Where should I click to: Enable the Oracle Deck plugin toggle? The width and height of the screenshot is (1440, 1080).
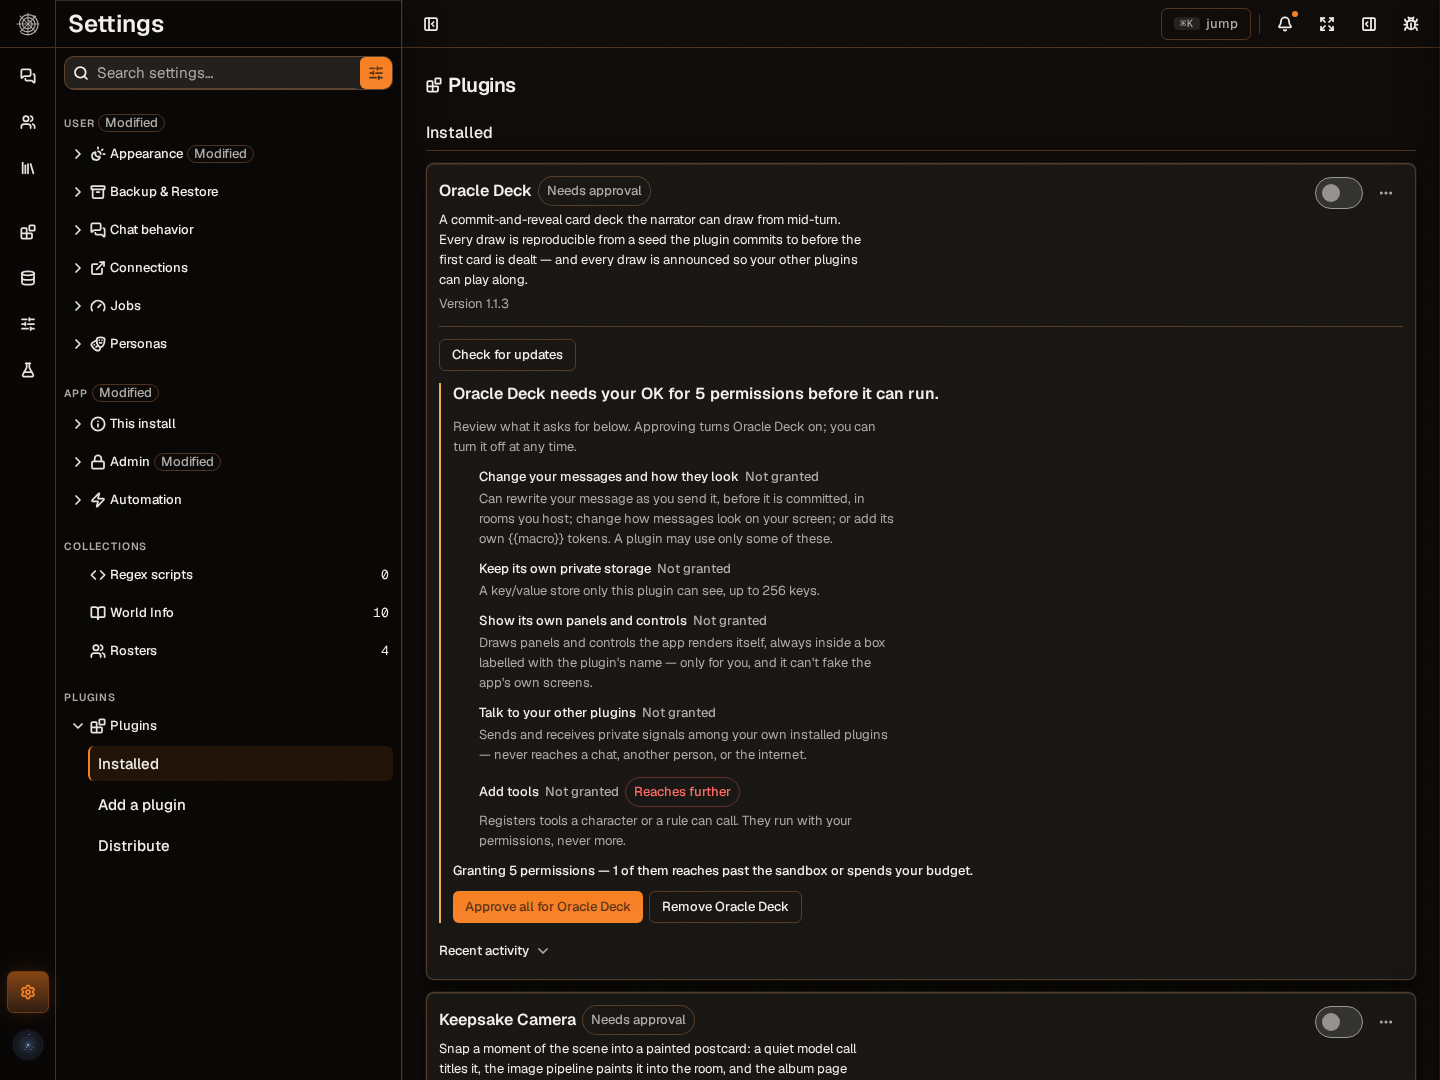1339,193
